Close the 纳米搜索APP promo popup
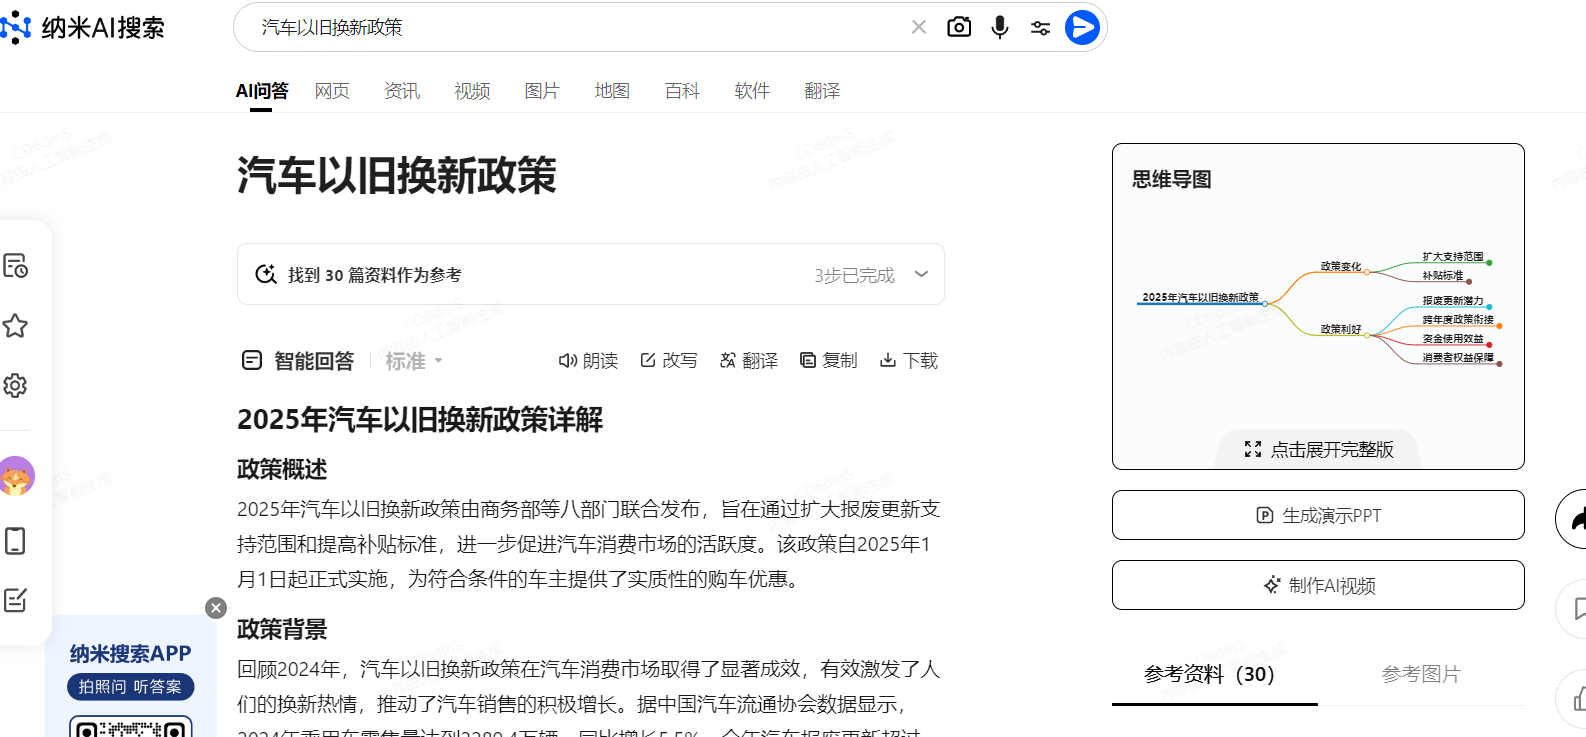 coord(216,608)
